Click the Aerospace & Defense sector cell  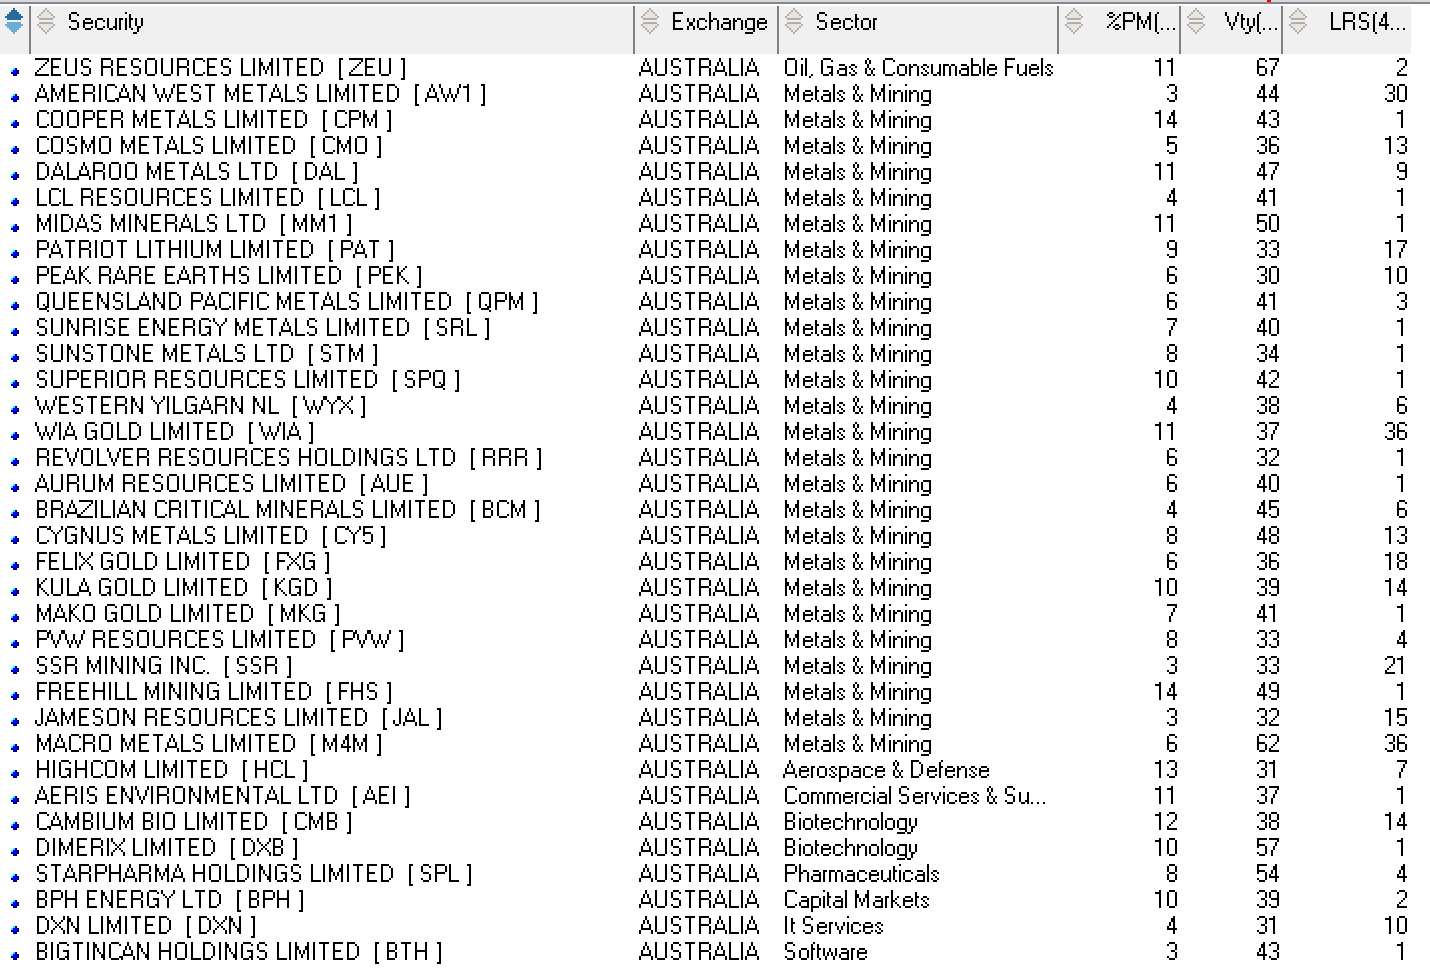[886, 770]
